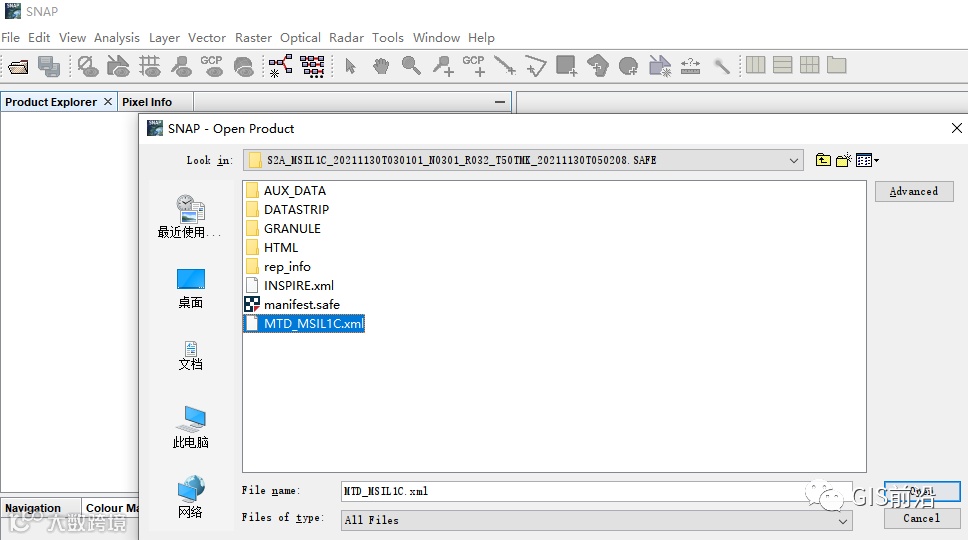This screenshot has width=968, height=540.
Task: Toggle the shape overlay eye icon
Action: tap(118, 66)
